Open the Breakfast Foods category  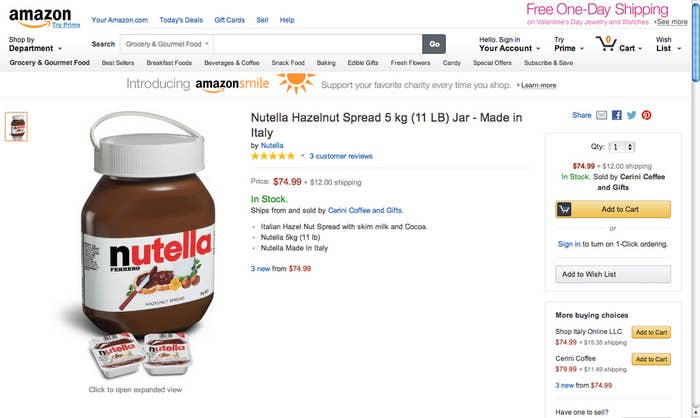click(169, 63)
